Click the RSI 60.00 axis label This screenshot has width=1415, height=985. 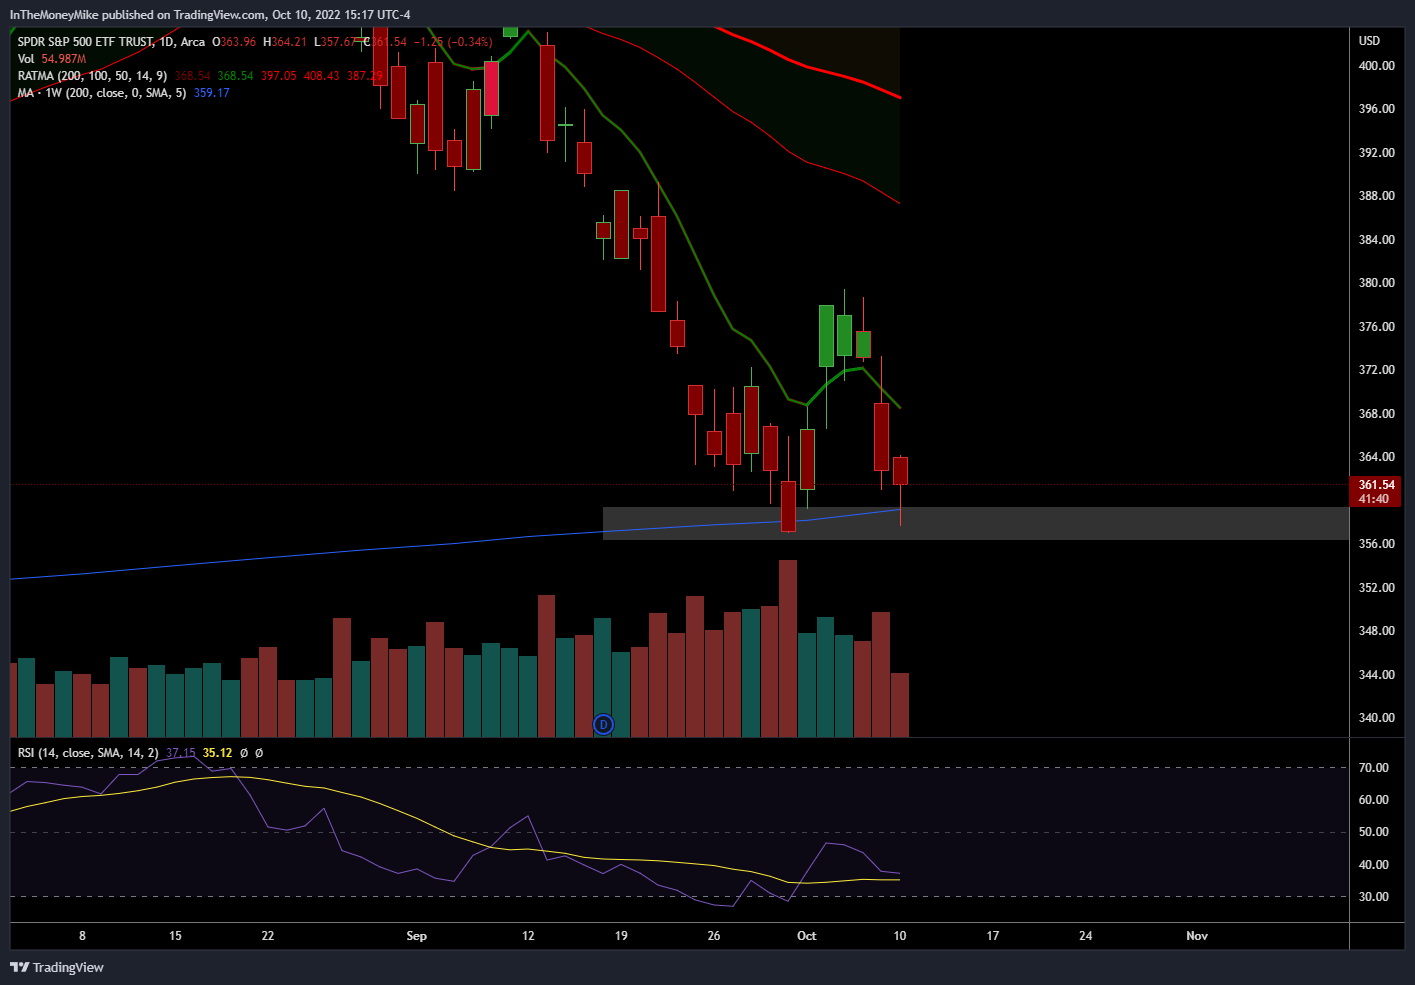click(1374, 800)
